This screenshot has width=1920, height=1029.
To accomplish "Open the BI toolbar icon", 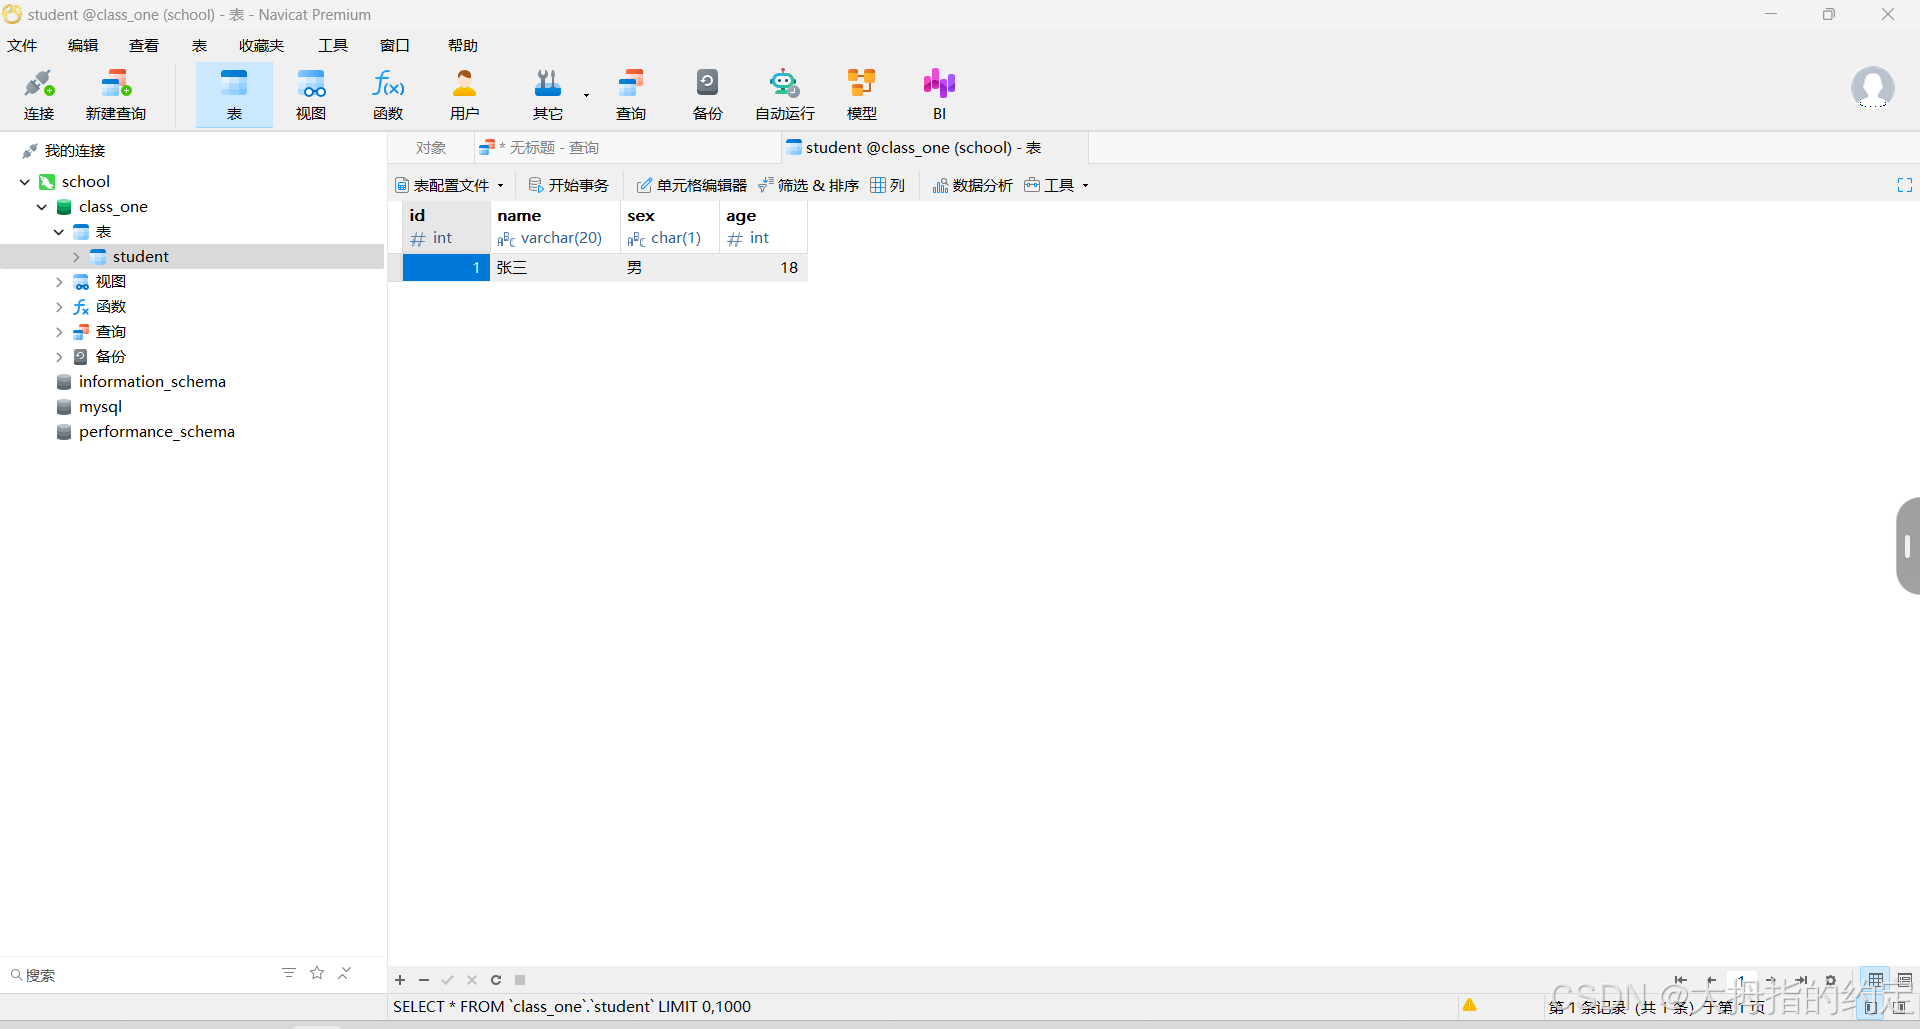I will 939,94.
